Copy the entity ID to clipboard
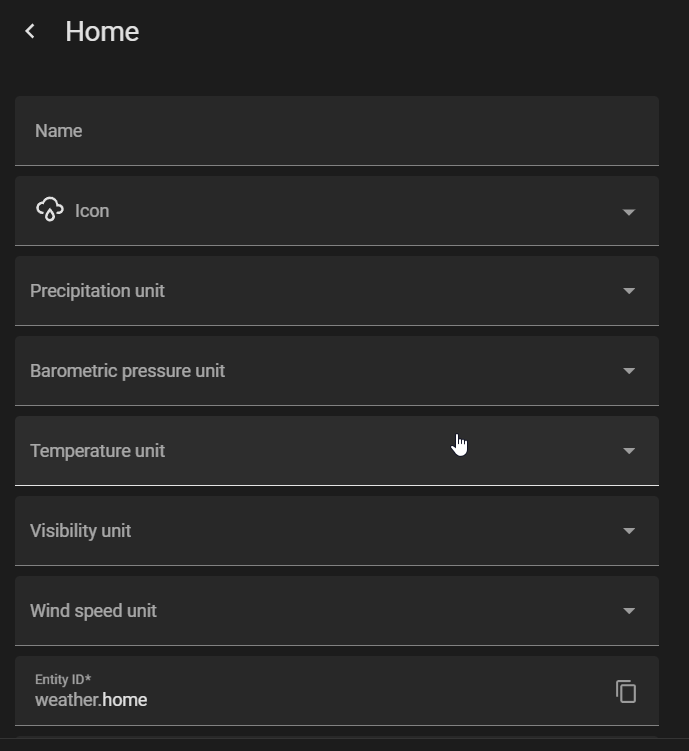Image resolution: width=689 pixels, height=751 pixels. coord(626,691)
